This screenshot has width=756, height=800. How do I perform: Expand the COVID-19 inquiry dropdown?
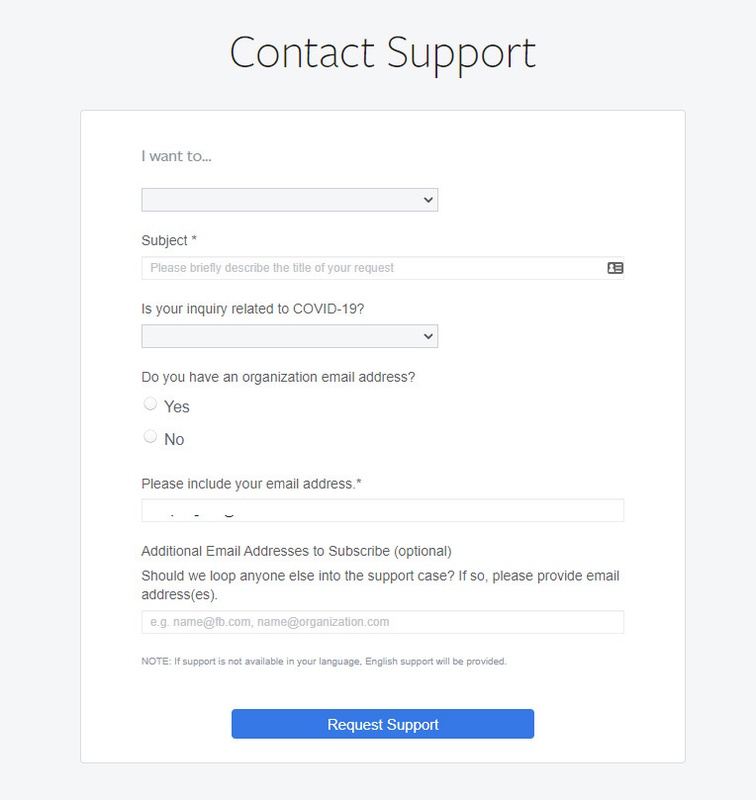click(x=289, y=336)
